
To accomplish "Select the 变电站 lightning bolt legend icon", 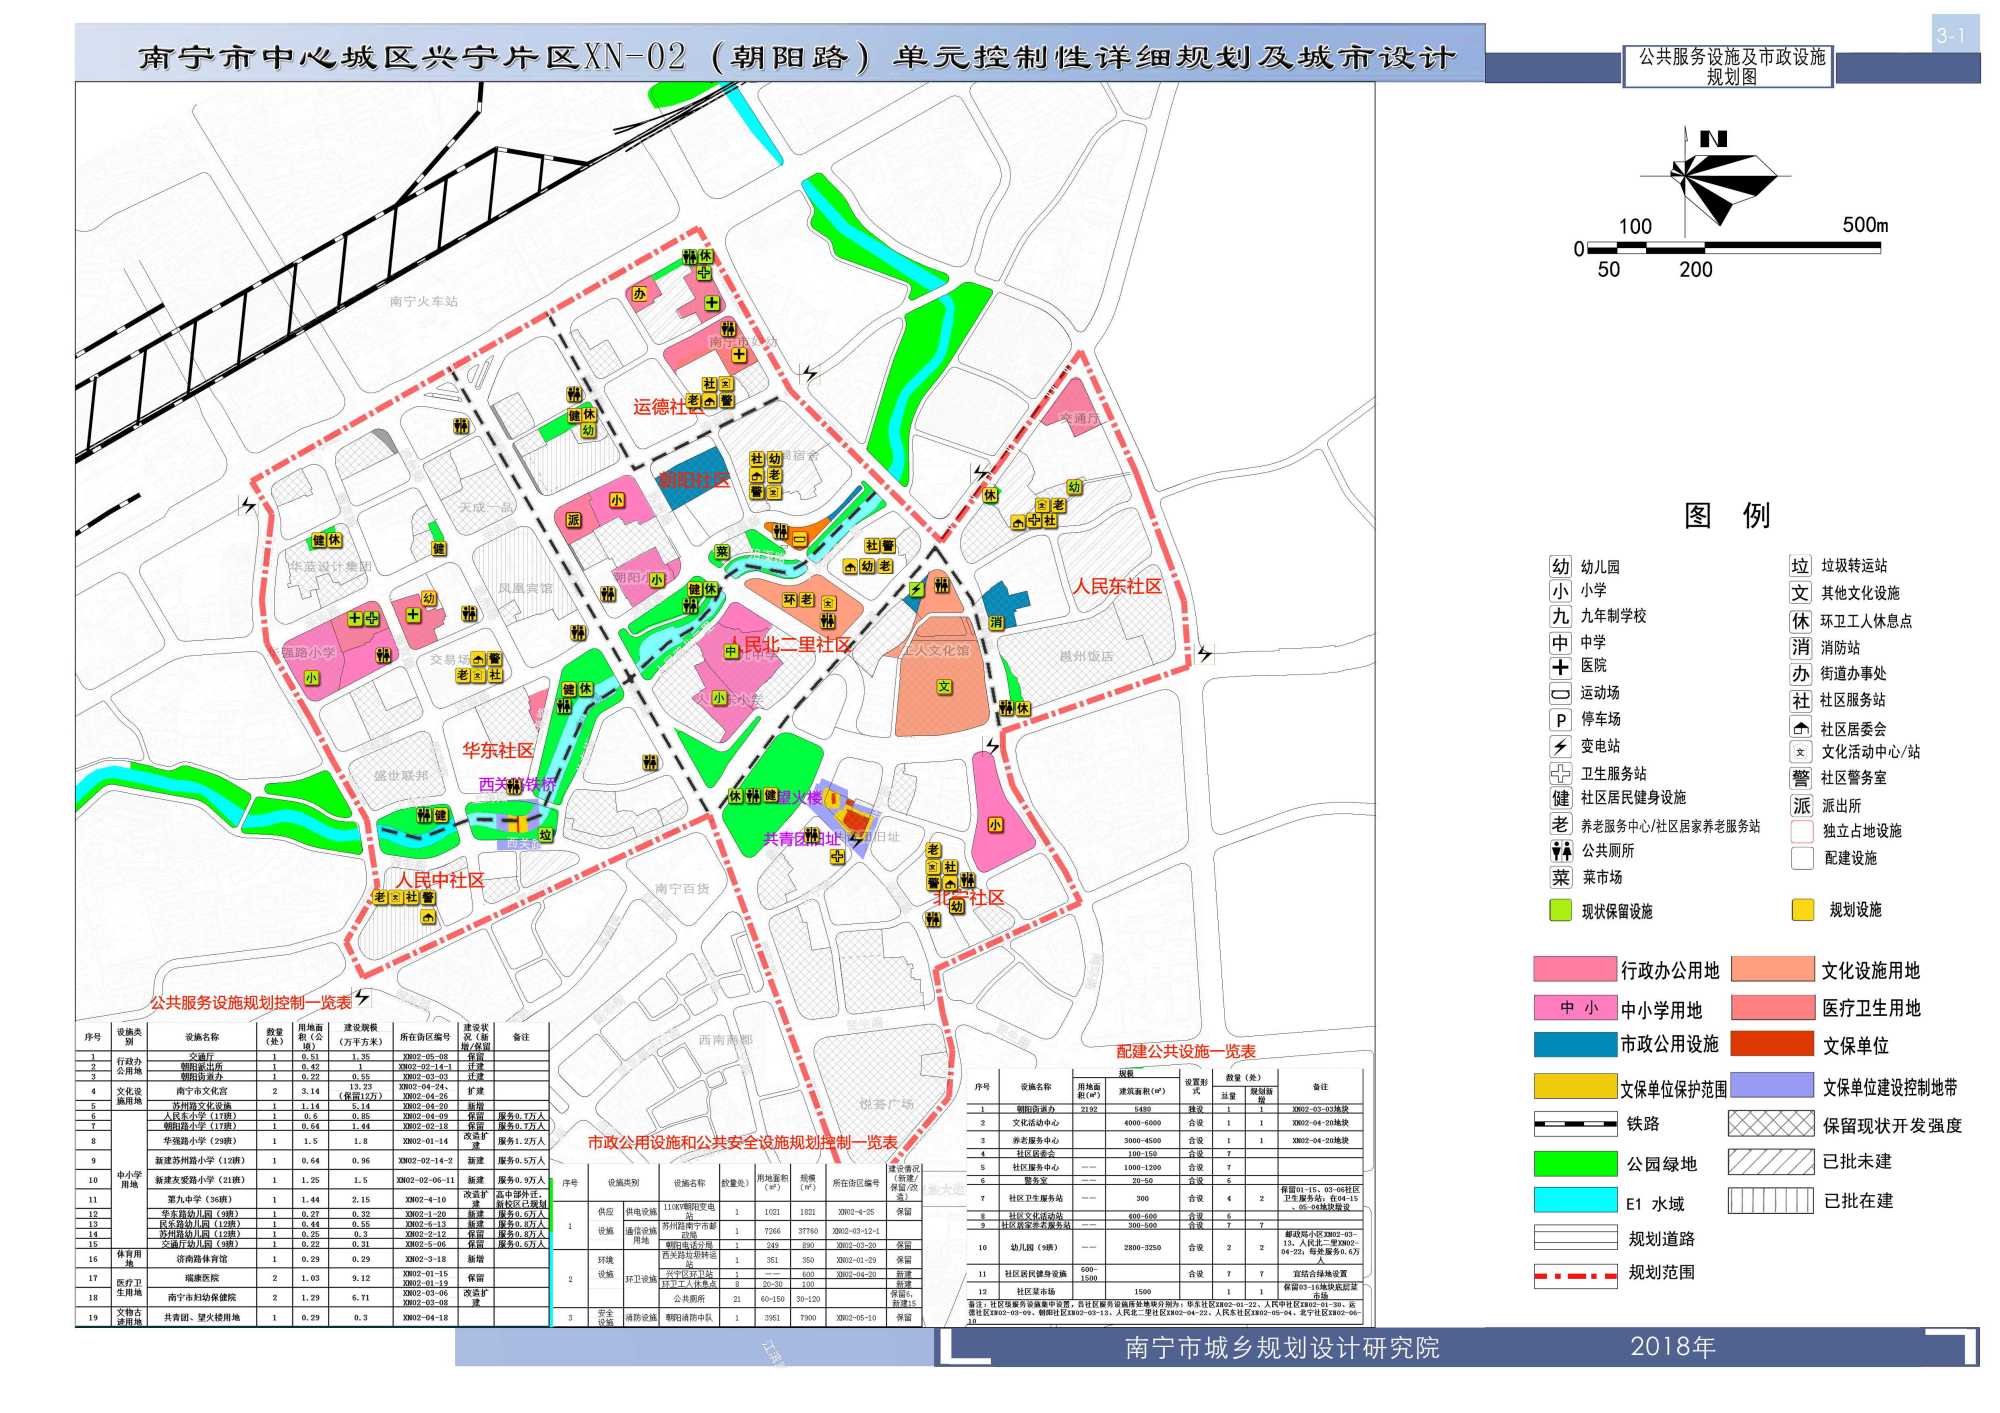I will [x=1560, y=746].
